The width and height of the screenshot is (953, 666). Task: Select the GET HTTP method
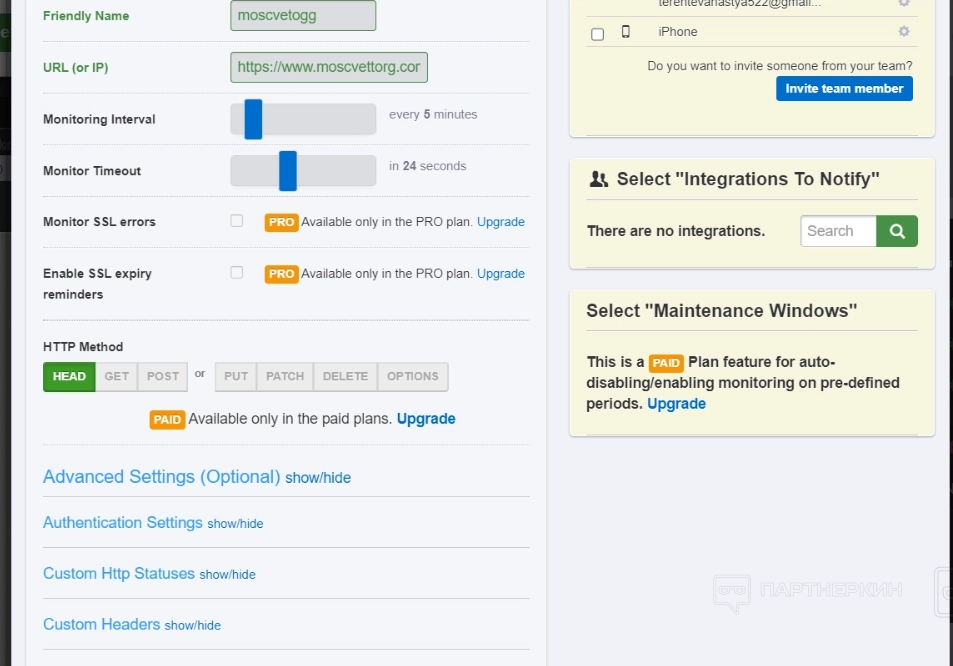pyautogui.click(x=117, y=376)
